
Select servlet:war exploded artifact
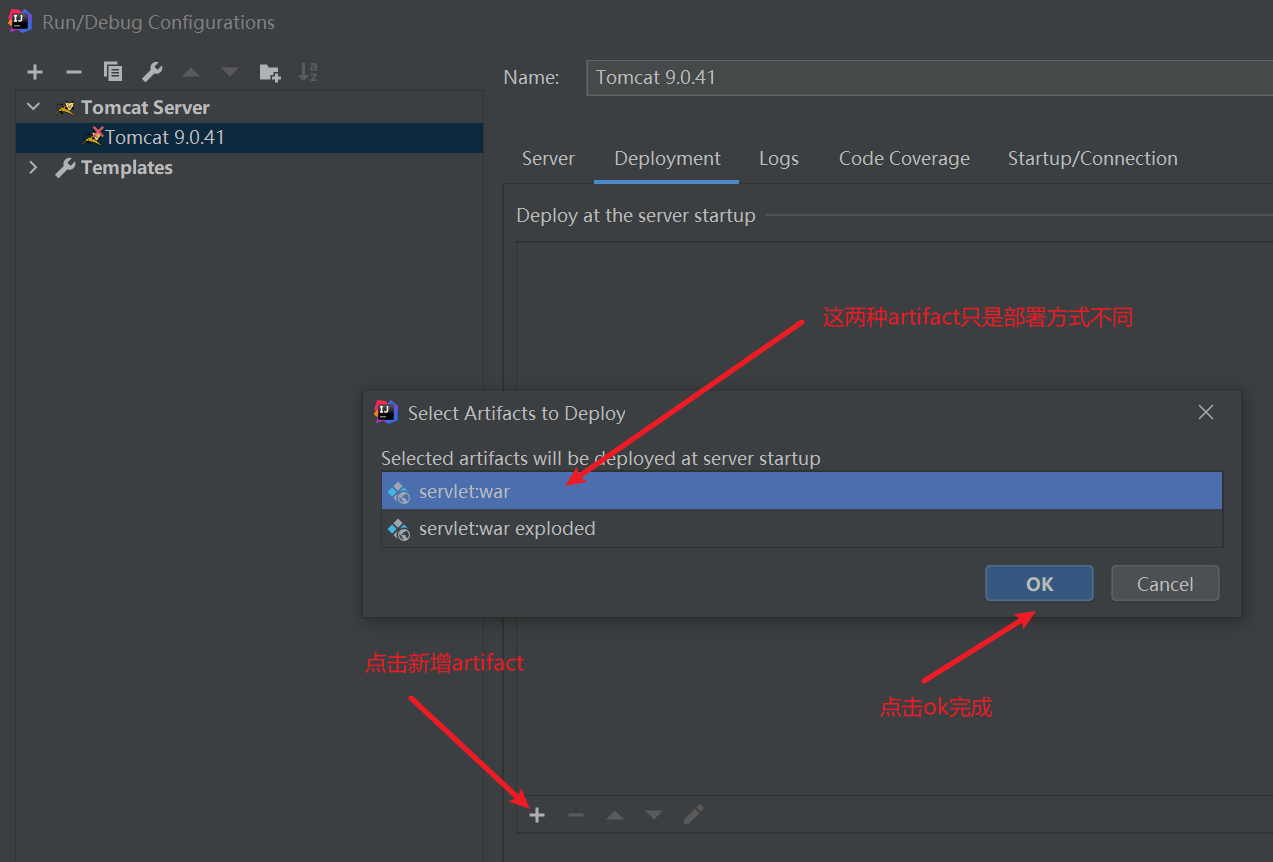(802, 528)
